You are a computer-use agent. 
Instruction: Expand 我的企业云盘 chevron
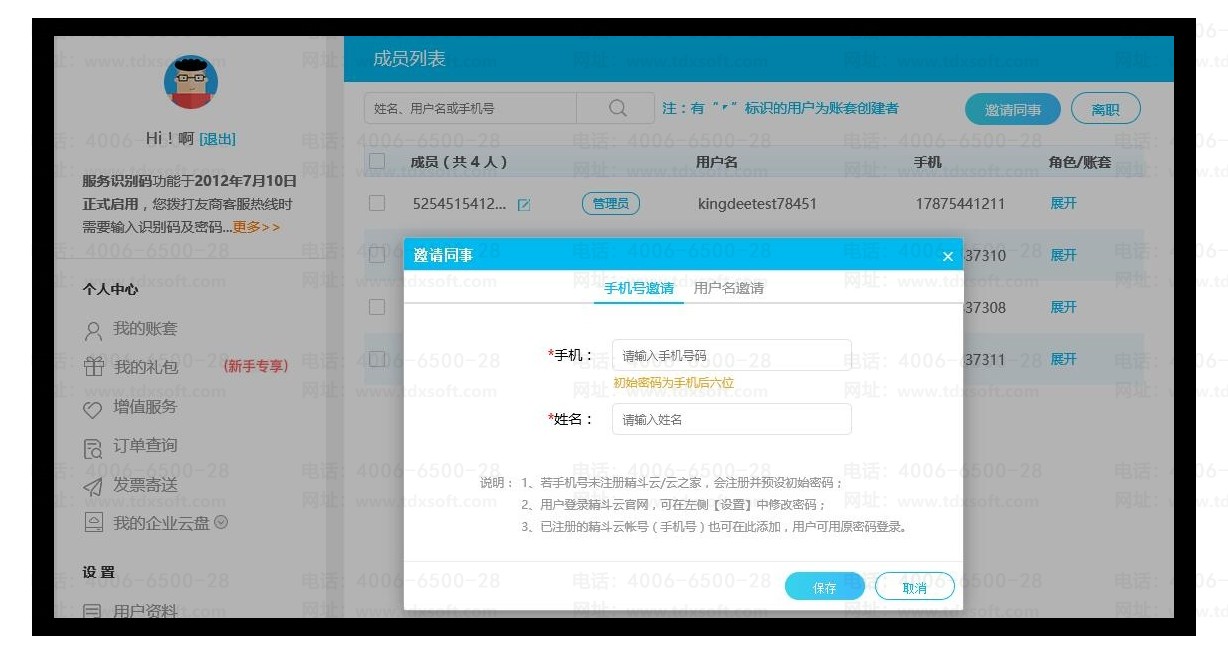221,522
